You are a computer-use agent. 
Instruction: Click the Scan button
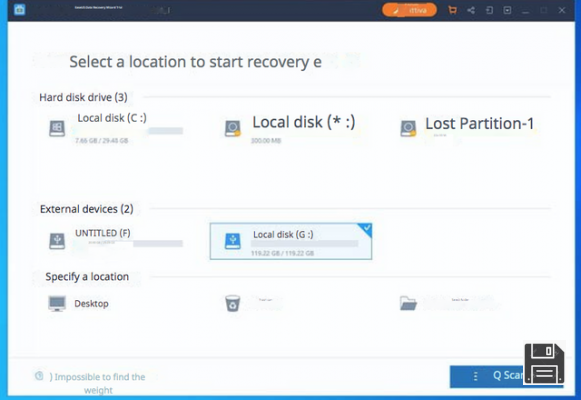[507, 376]
